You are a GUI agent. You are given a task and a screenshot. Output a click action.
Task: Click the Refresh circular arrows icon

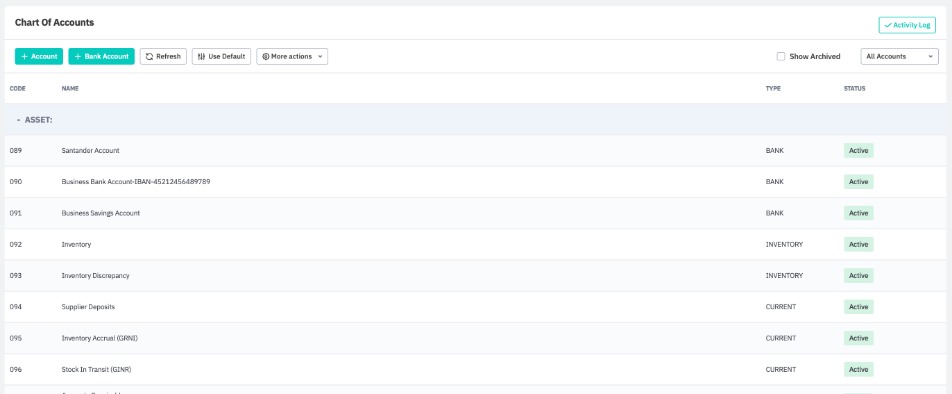[149, 56]
